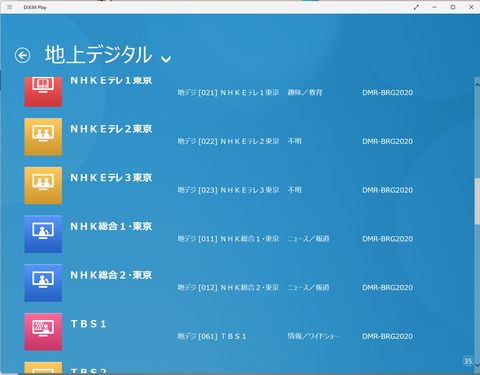The width and height of the screenshot is (480, 375).
Task: Open the yellow NHK Eテレ2東京 channel icon
Action: pyautogui.click(x=43, y=137)
